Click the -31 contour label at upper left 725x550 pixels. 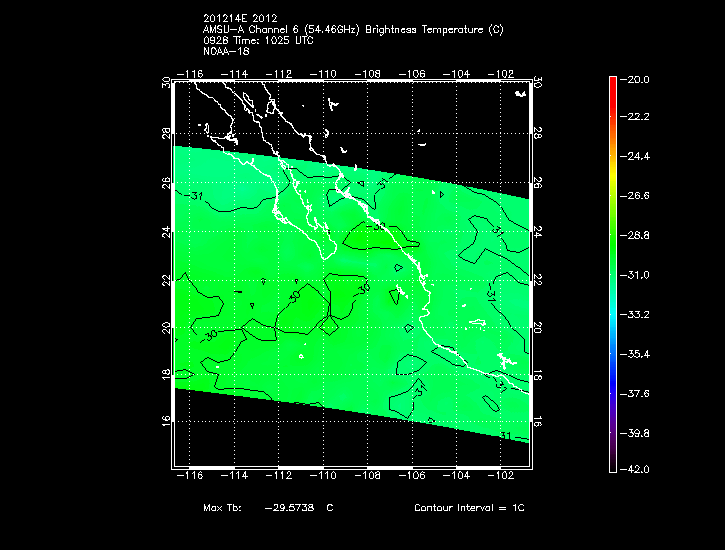(x=194, y=196)
